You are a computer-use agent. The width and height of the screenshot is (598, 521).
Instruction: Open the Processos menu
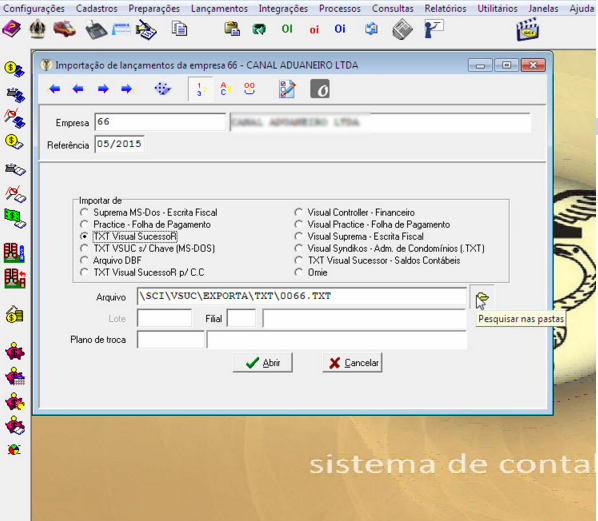[x=339, y=8]
